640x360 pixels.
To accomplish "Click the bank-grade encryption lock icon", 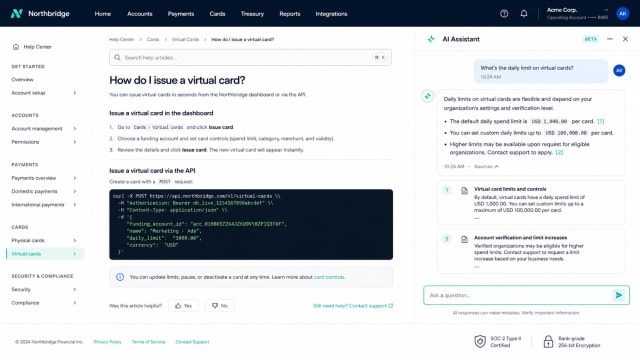I will [548, 342].
